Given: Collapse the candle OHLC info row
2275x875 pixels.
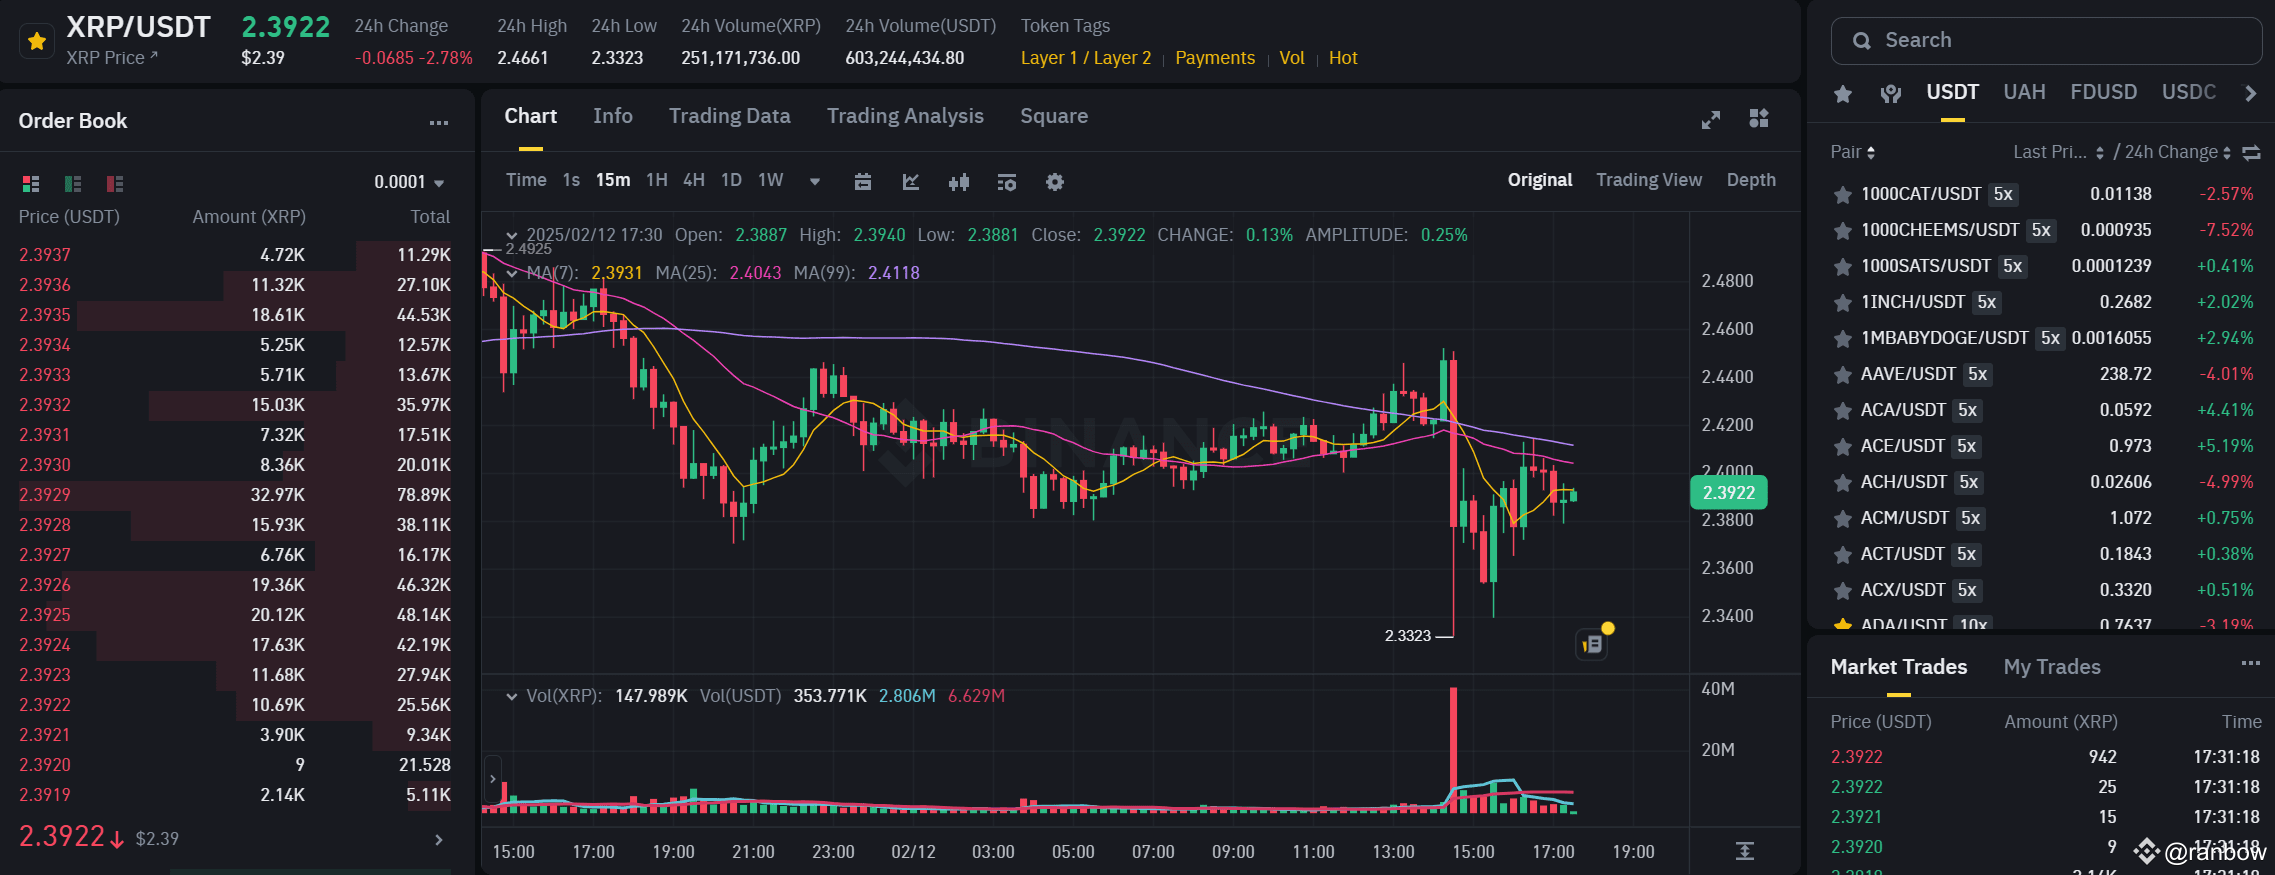Looking at the screenshot, I should pos(512,236).
